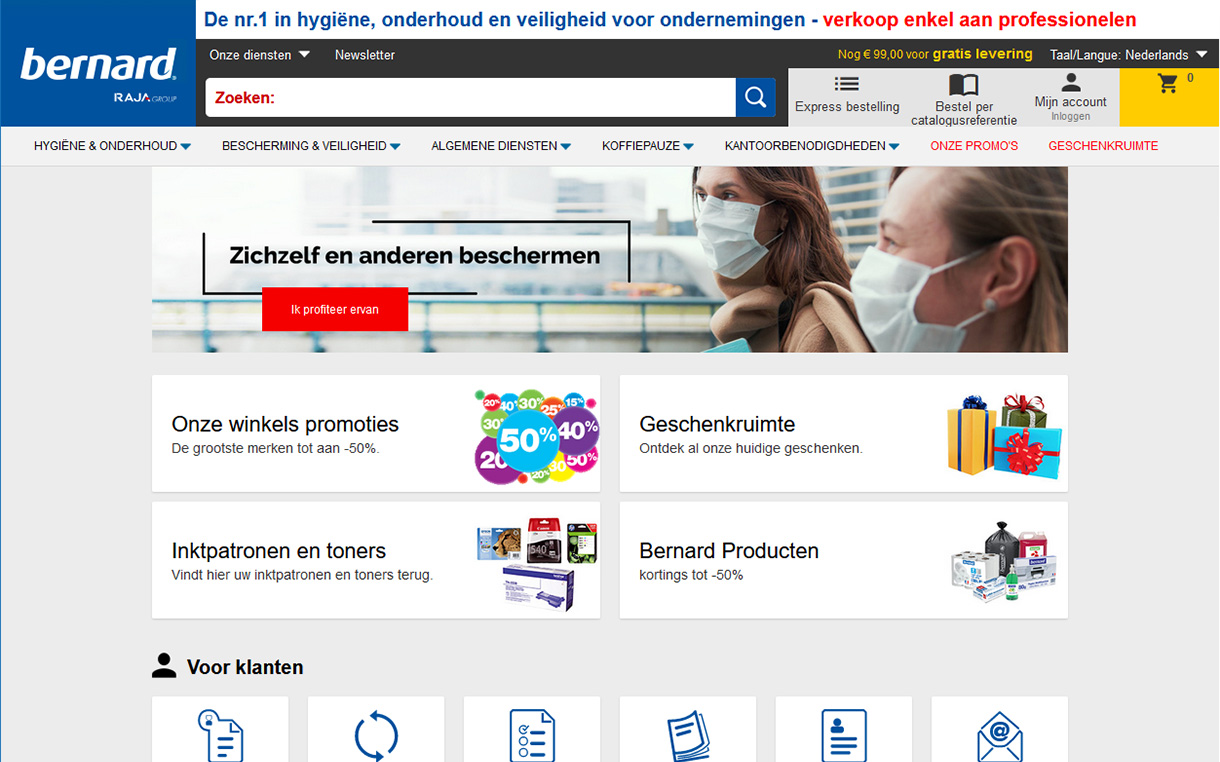Click the document with padlock icon
The image size is (1220, 762).
pyautogui.click(x=220, y=735)
